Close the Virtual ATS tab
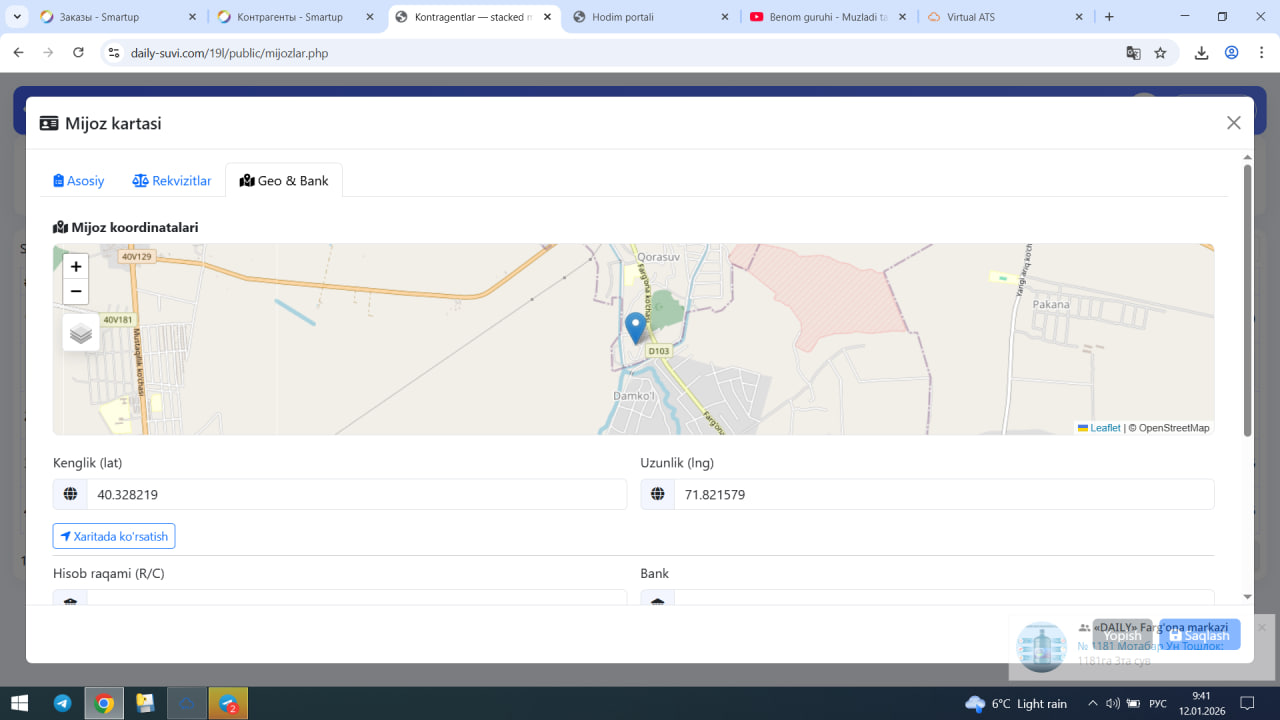Image resolution: width=1280 pixels, height=720 pixels. [1079, 17]
